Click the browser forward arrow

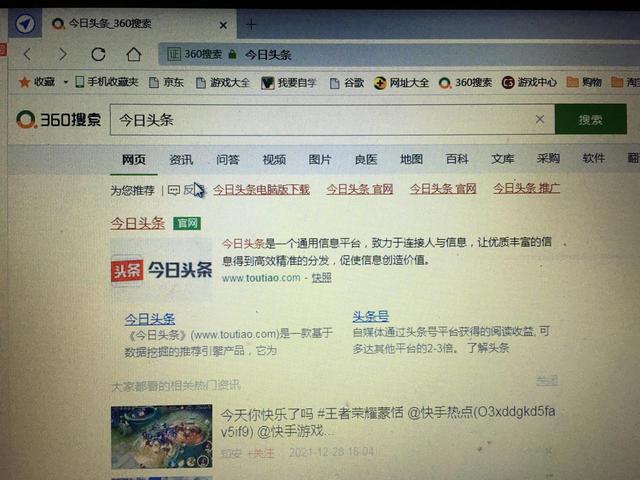pos(62,54)
